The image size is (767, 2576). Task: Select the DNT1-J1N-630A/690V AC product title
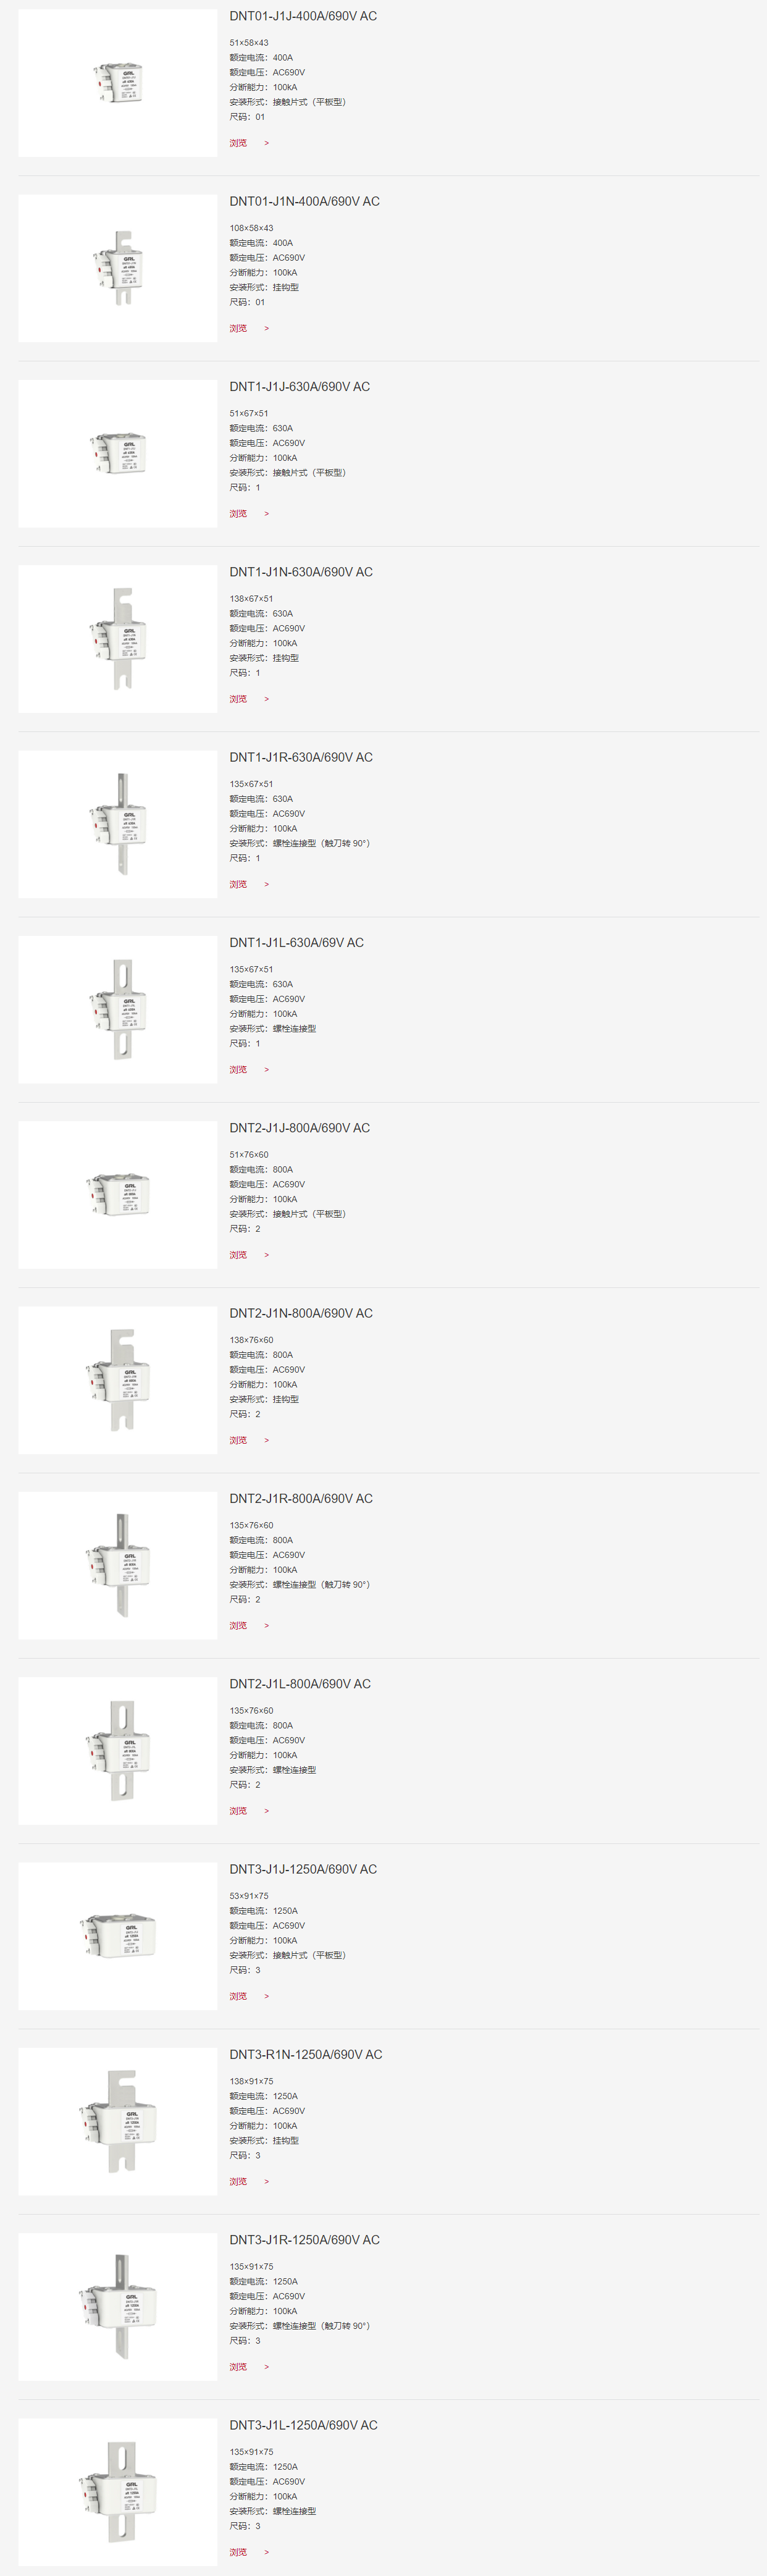pyautogui.click(x=300, y=573)
